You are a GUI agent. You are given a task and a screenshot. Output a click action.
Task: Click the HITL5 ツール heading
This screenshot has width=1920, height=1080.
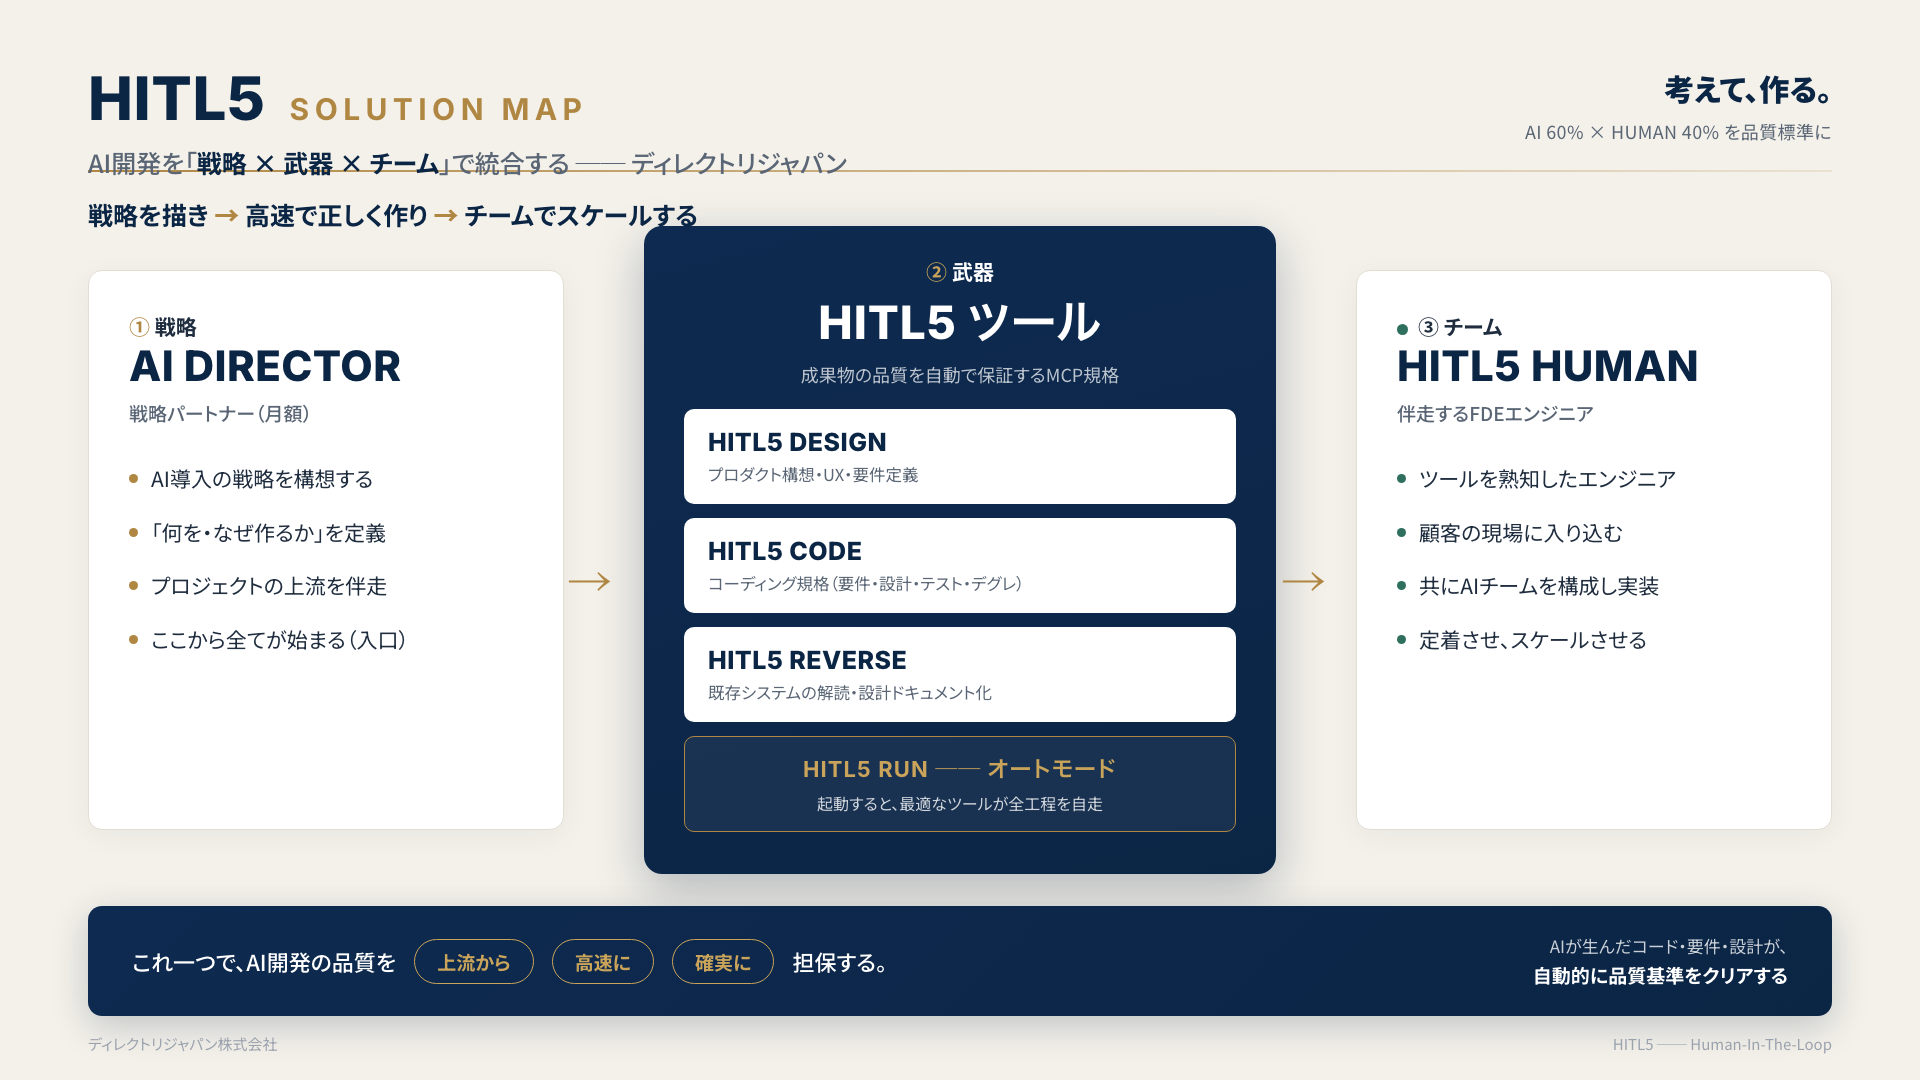[x=960, y=323]
